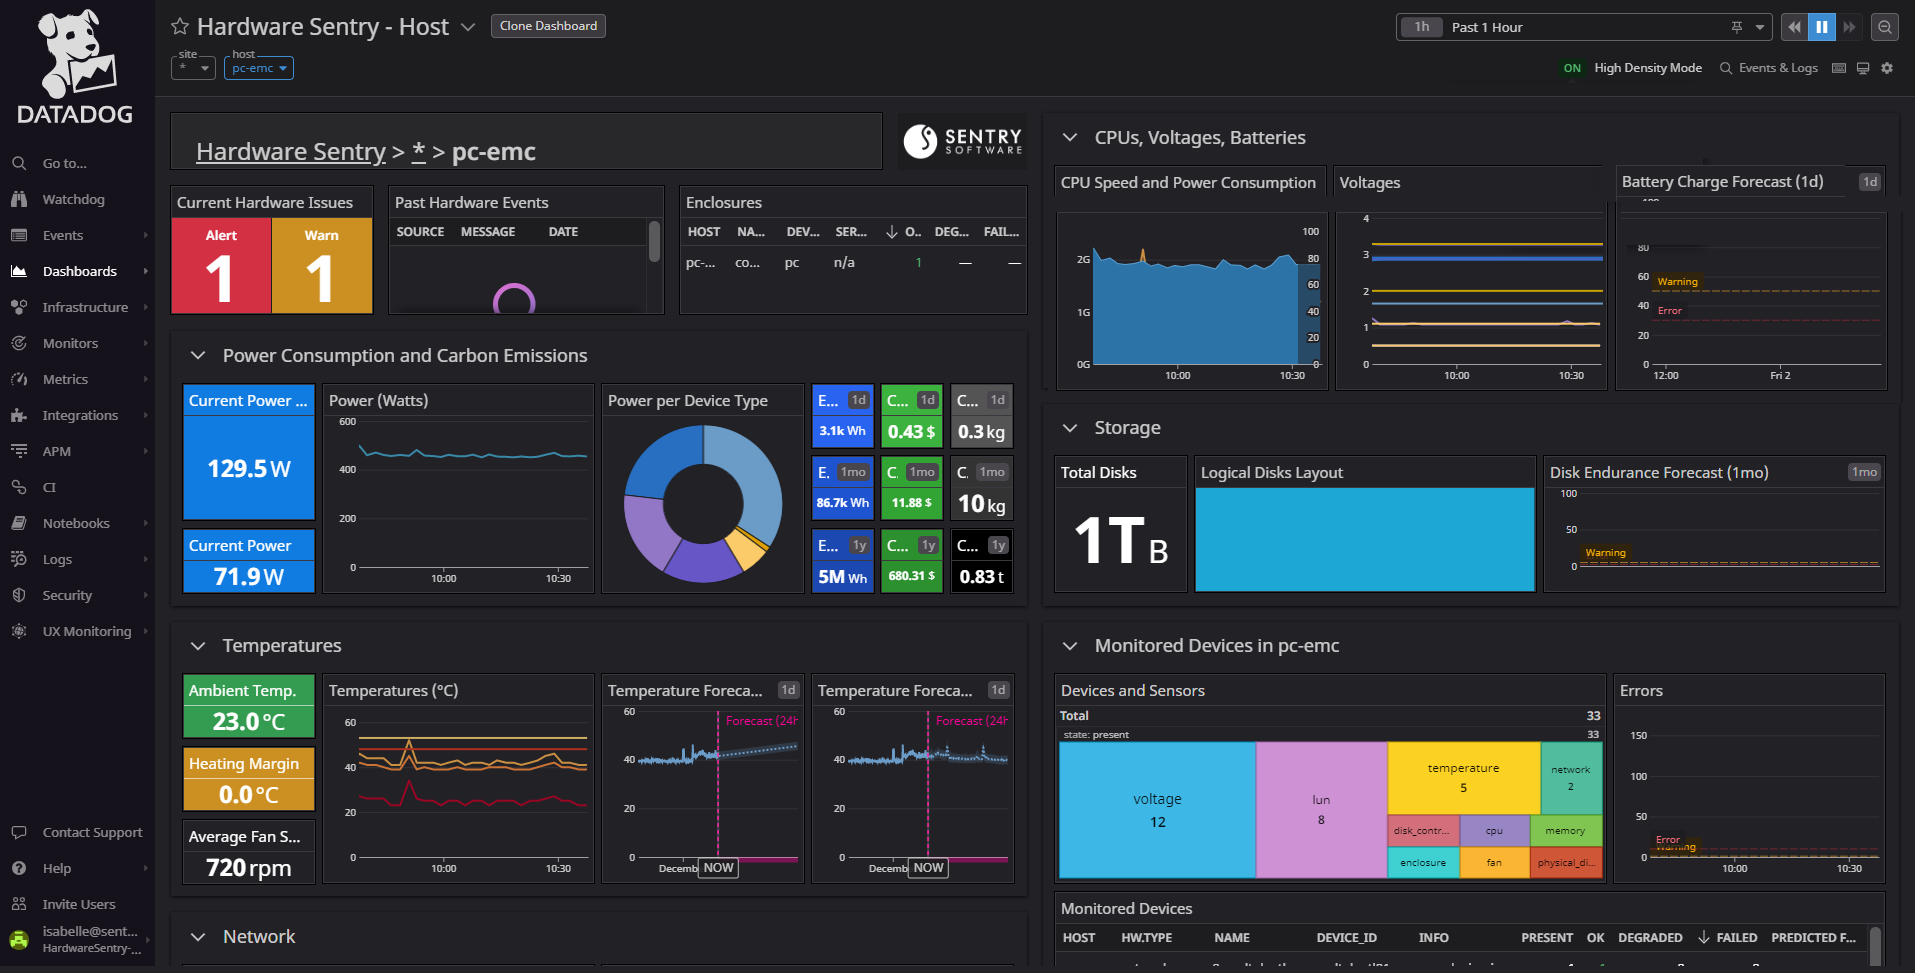Click the Security sidebar icon

[x=20, y=595]
